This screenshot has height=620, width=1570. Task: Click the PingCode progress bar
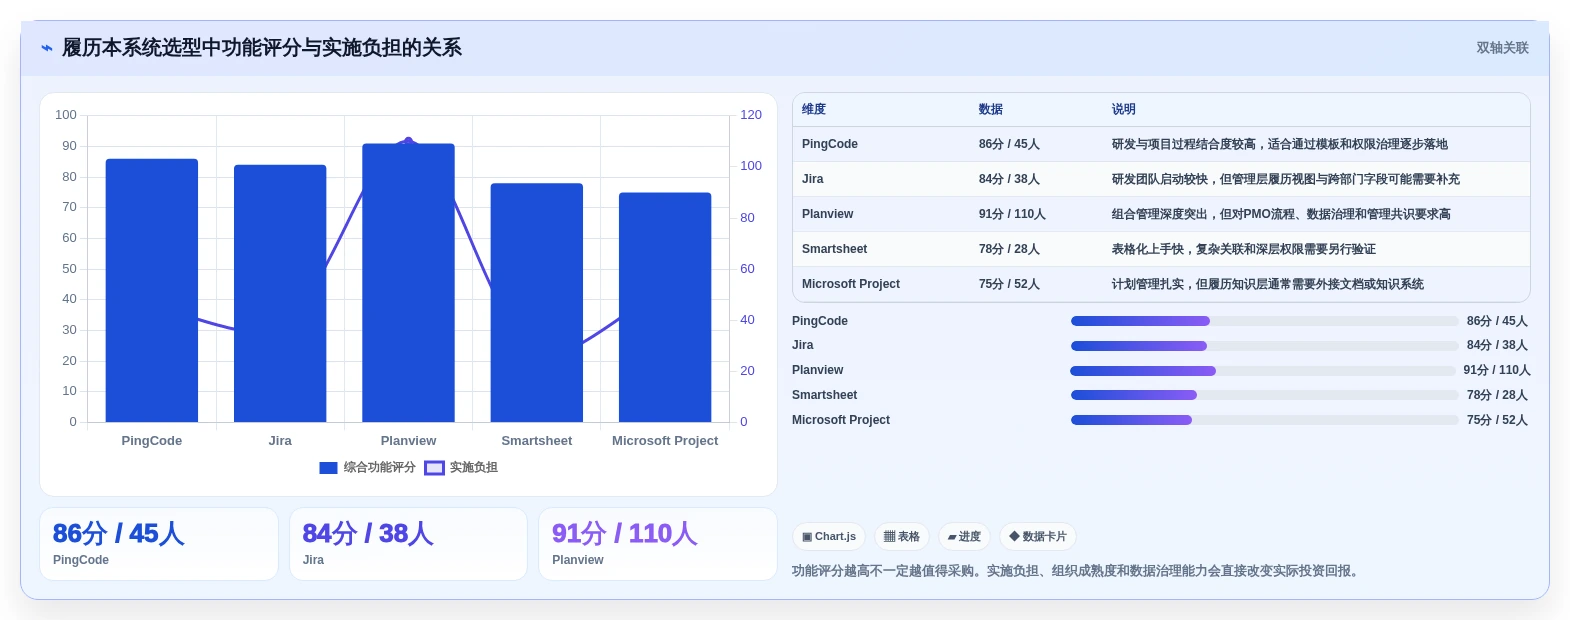[x=1265, y=321]
